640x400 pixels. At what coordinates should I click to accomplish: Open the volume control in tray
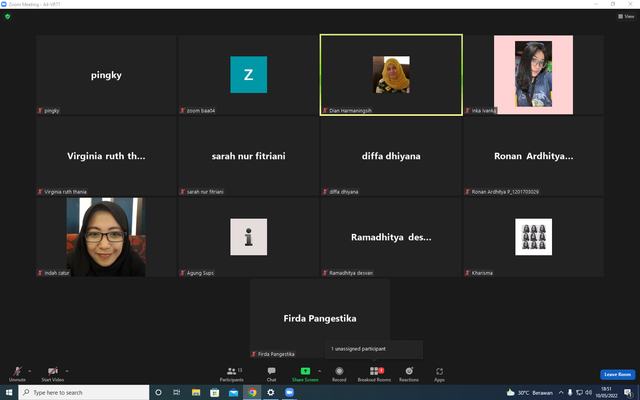(x=588, y=392)
